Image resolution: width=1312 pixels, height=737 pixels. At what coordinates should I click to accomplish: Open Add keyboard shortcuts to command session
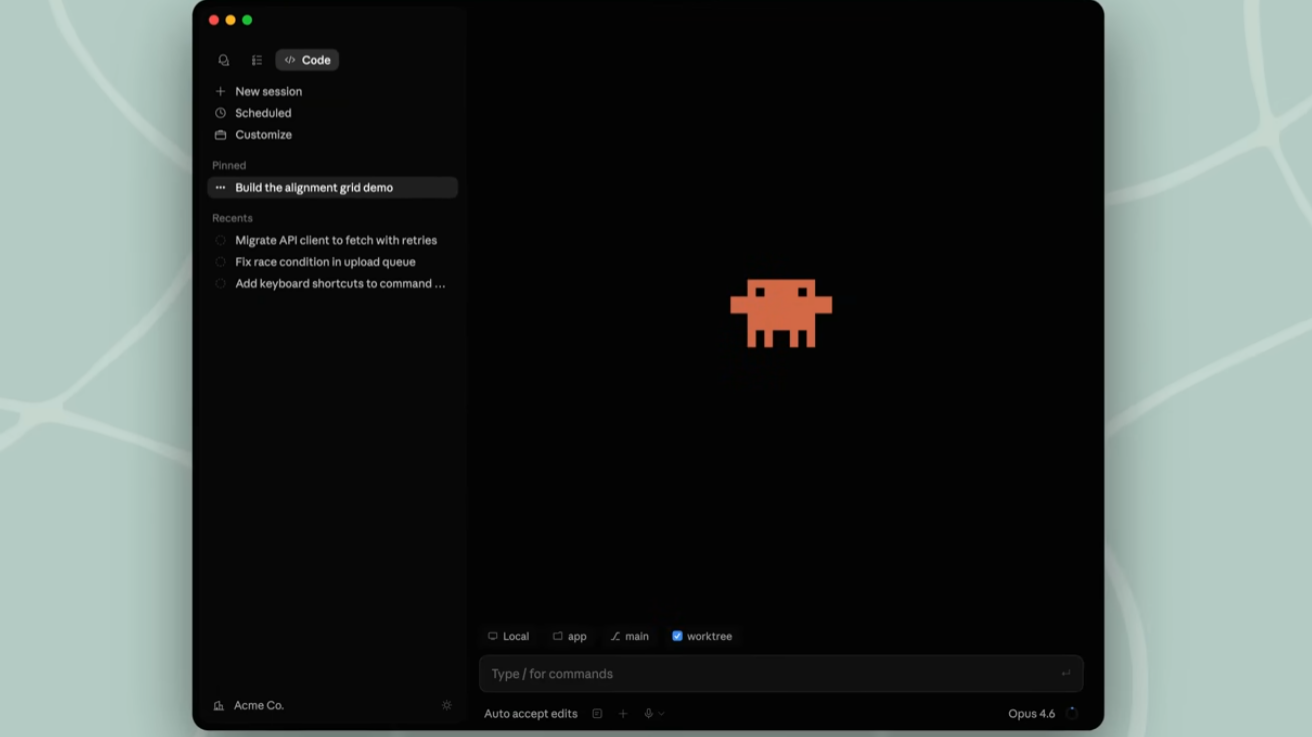click(340, 284)
